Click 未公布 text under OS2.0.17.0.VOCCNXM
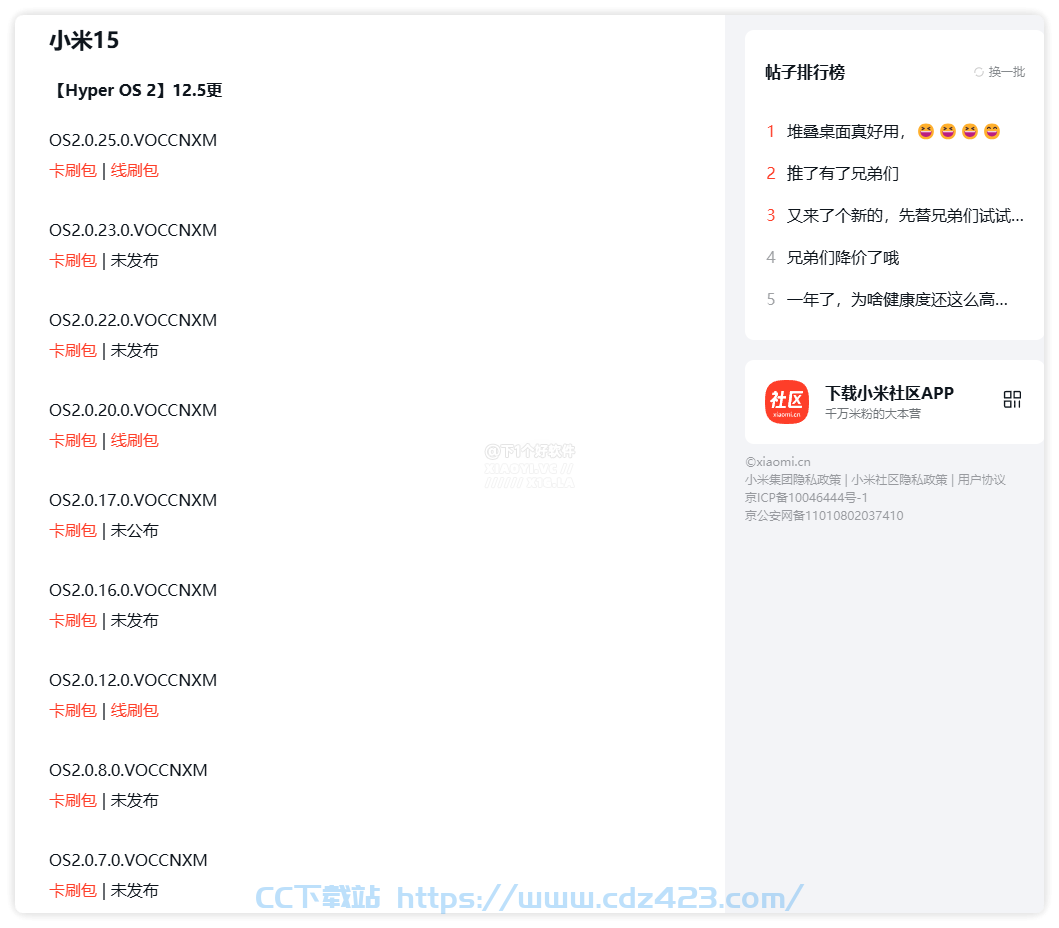Viewport: 1059px width, 928px height. point(134,530)
